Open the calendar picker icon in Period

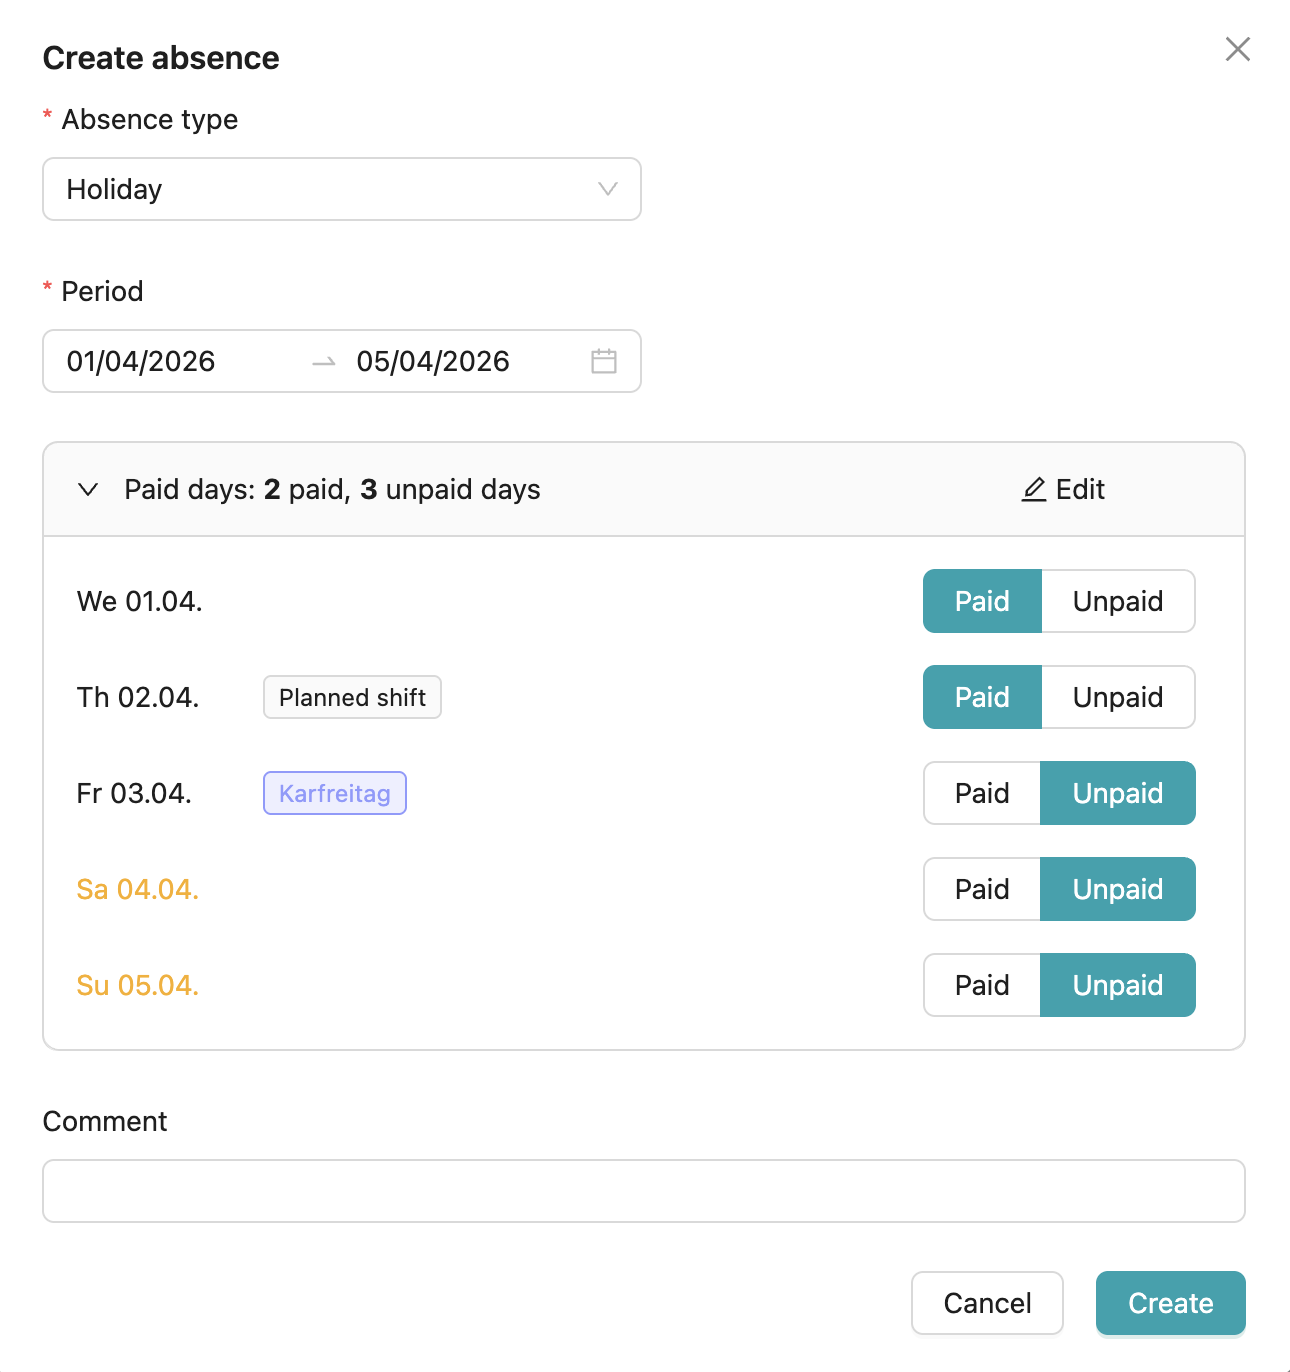(603, 361)
